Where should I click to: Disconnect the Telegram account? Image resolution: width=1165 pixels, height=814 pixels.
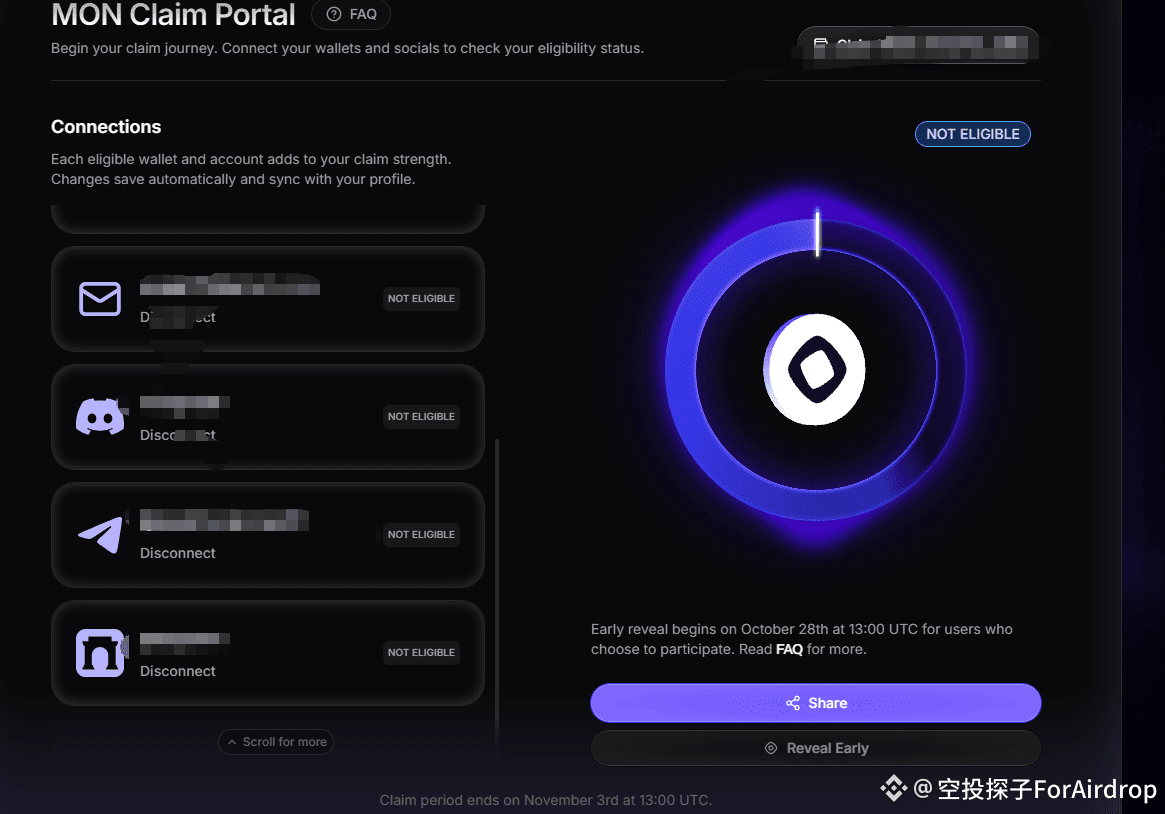(x=177, y=552)
